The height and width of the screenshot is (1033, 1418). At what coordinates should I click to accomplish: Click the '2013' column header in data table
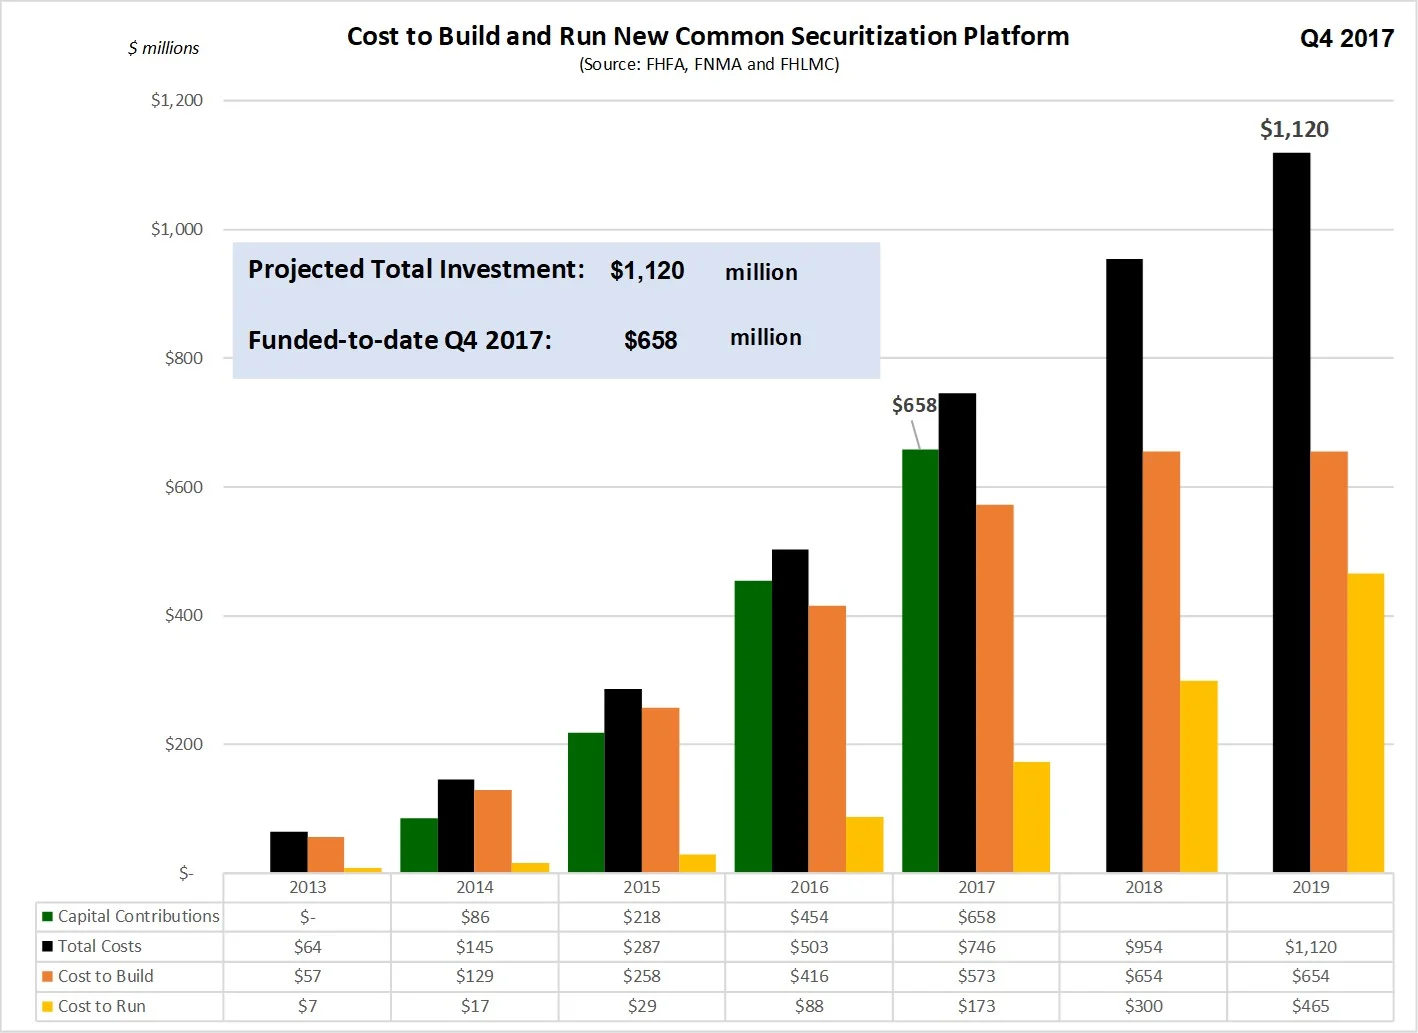(x=307, y=887)
